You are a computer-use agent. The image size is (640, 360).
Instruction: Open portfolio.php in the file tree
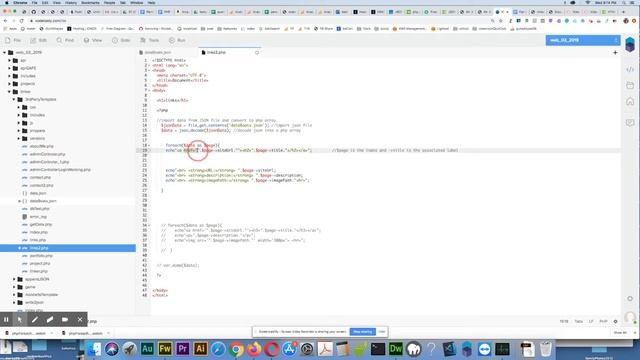coord(41,256)
